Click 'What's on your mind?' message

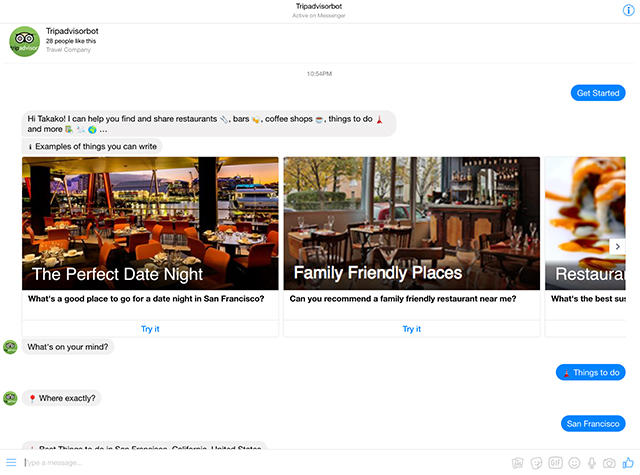click(x=68, y=347)
